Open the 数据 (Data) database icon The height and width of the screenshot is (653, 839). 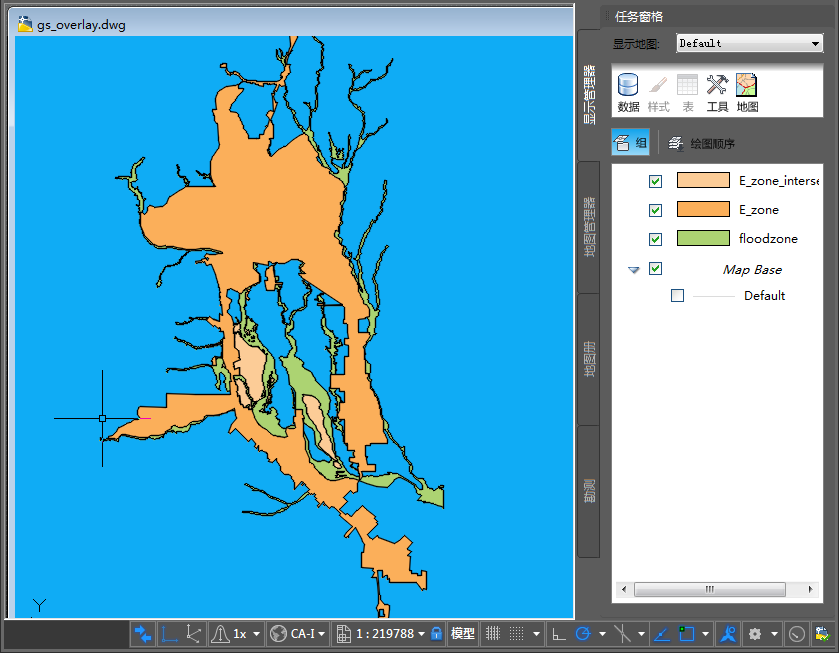[628, 86]
